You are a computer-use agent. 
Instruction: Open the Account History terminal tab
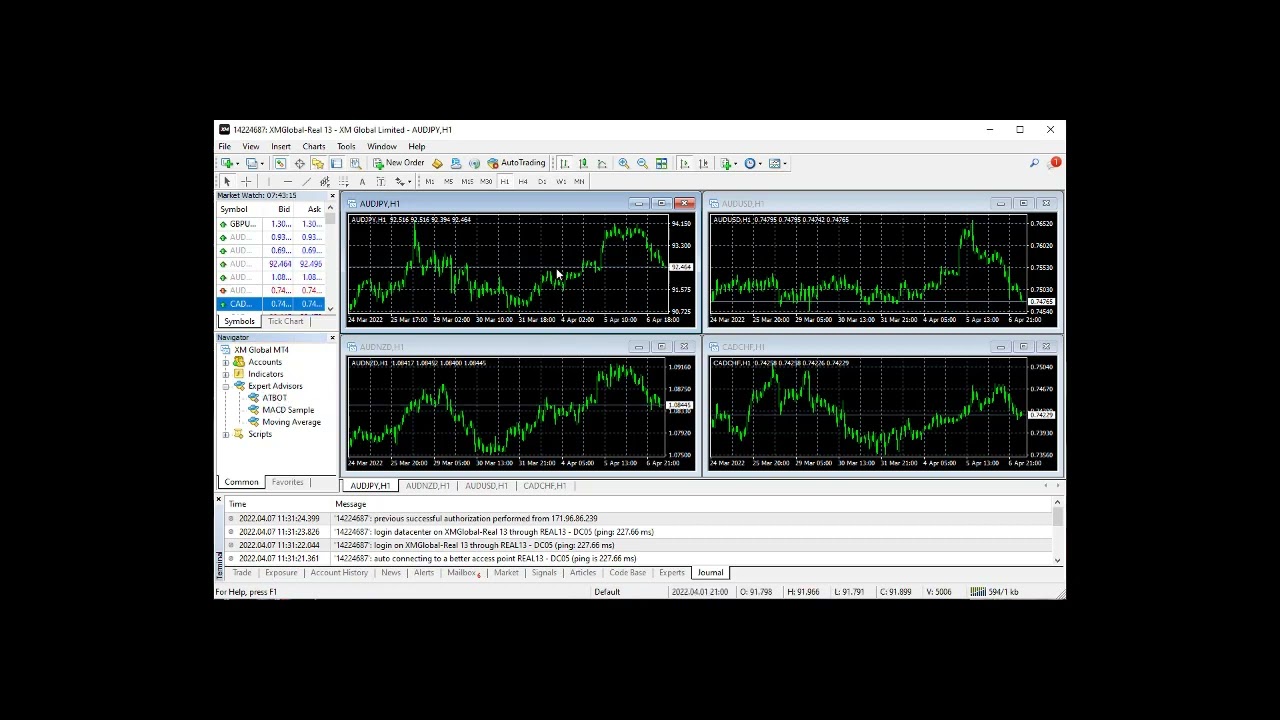tap(339, 573)
